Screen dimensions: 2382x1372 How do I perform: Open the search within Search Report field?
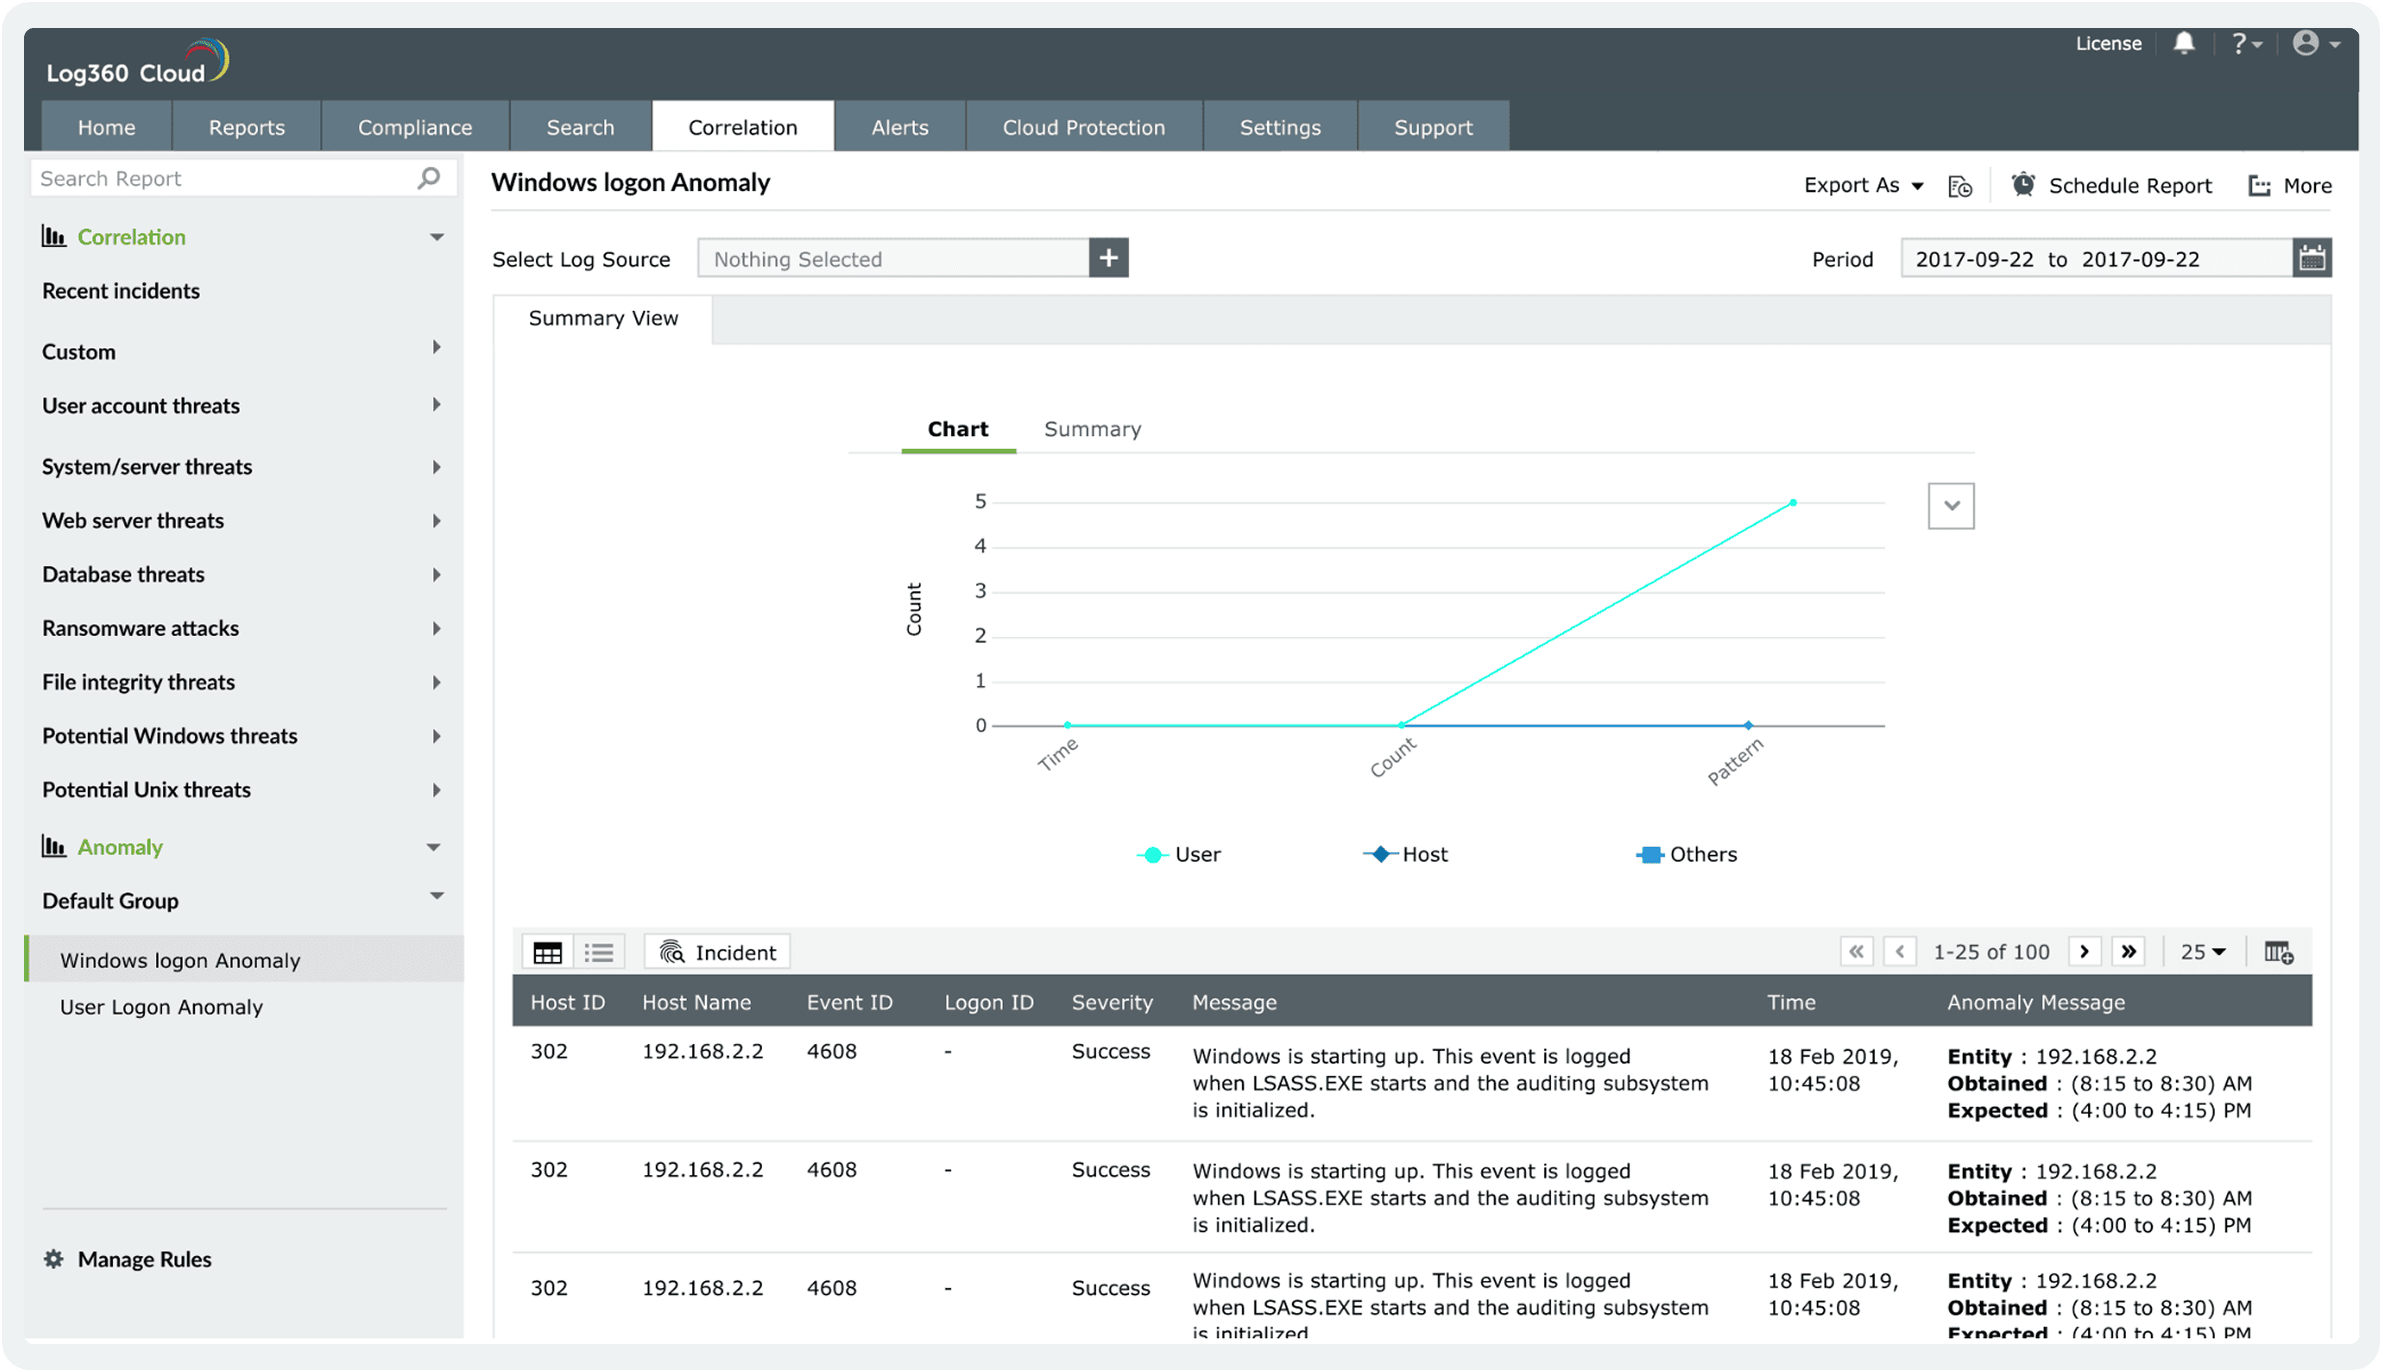pyautogui.click(x=428, y=178)
